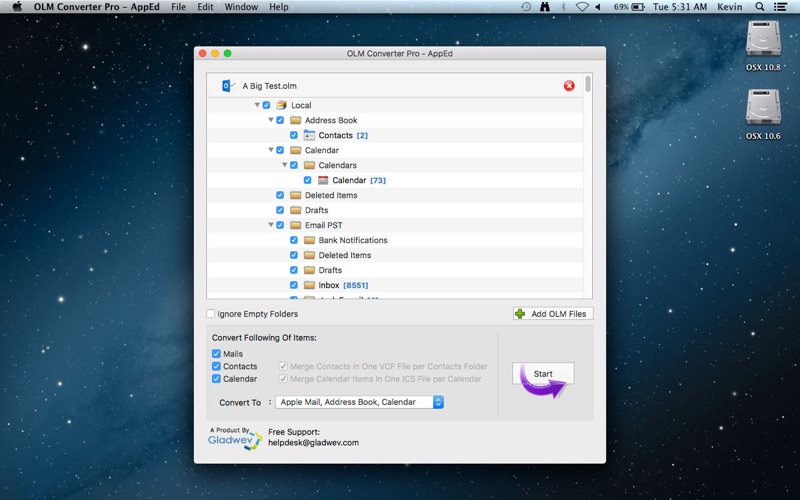Click the Start button

click(543, 374)
